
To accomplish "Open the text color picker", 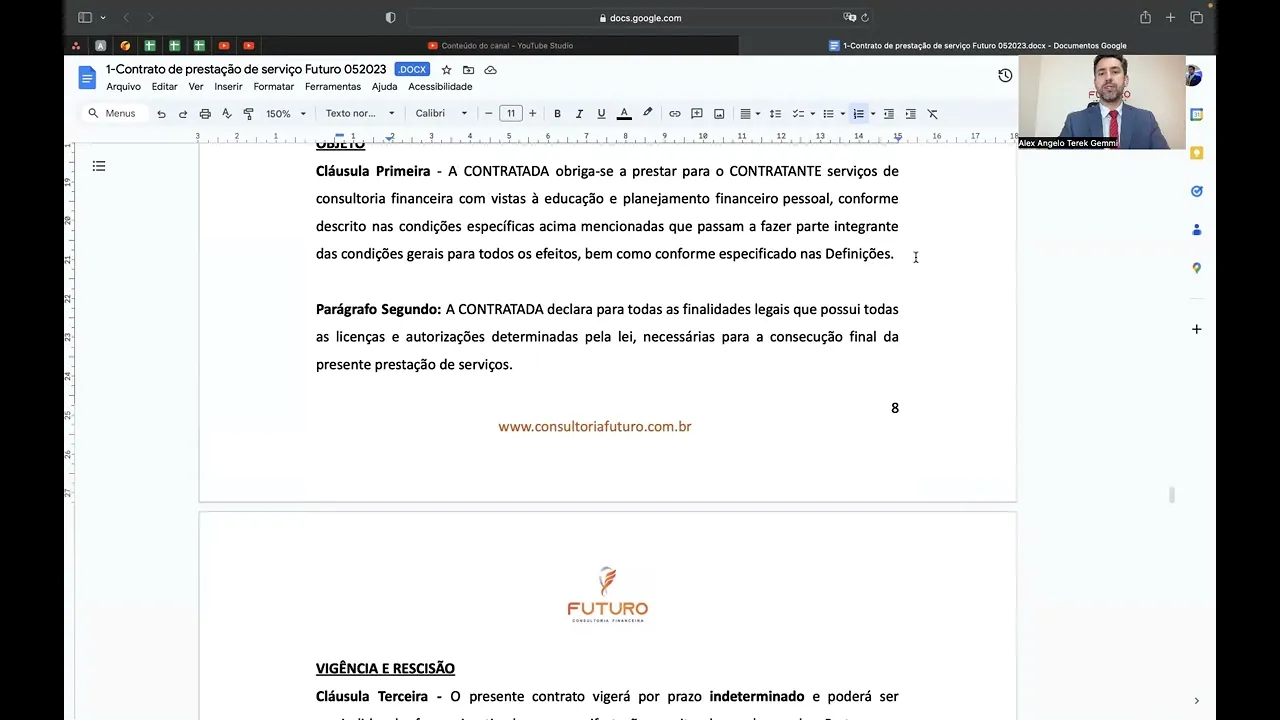I will click(624, 114).
